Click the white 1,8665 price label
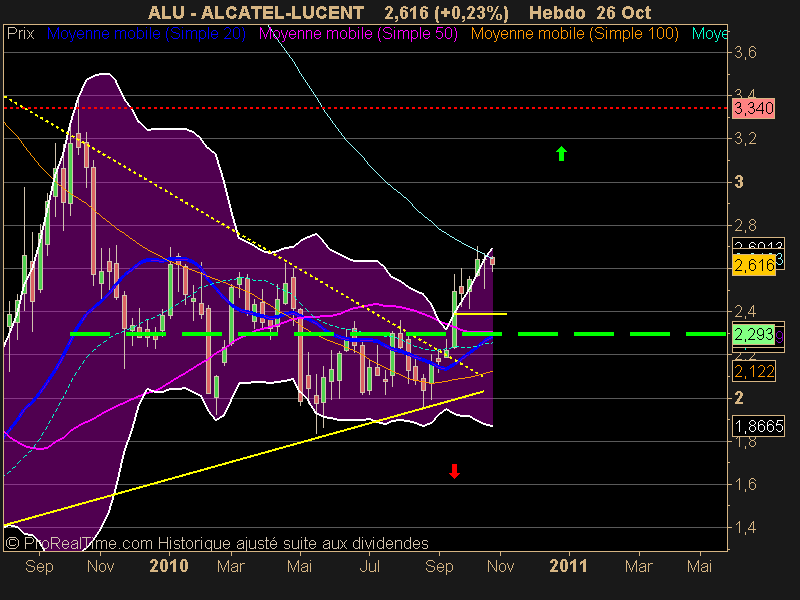 (758, 426)
